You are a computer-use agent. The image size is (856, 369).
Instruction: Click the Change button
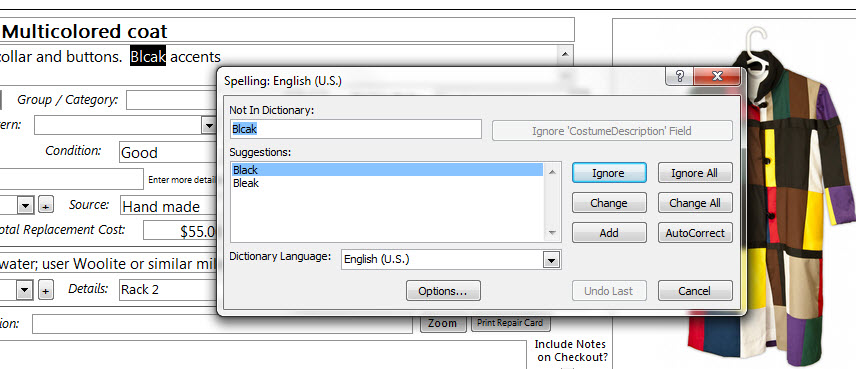[609, 203]
